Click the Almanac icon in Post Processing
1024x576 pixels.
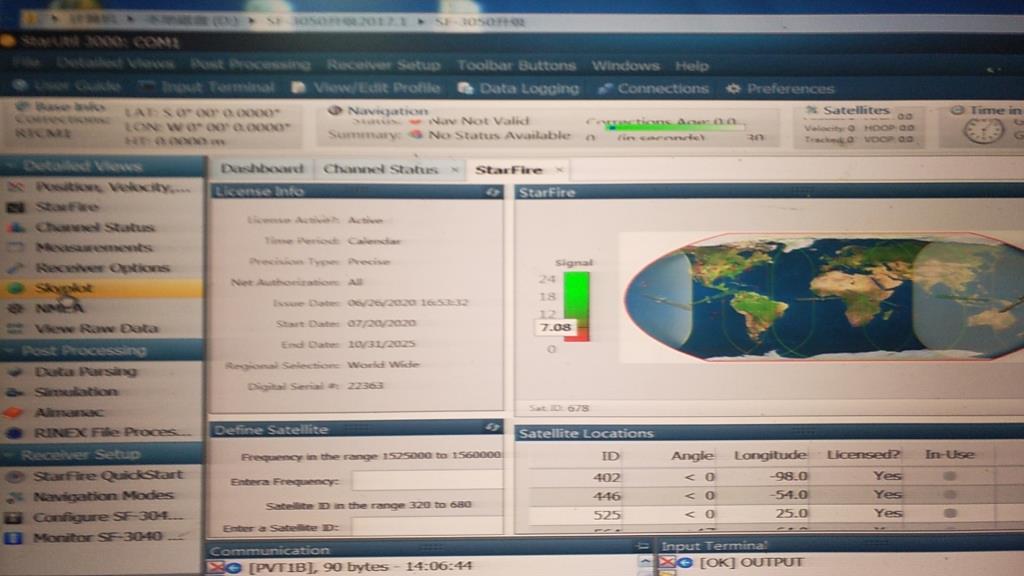pos(15,412)
